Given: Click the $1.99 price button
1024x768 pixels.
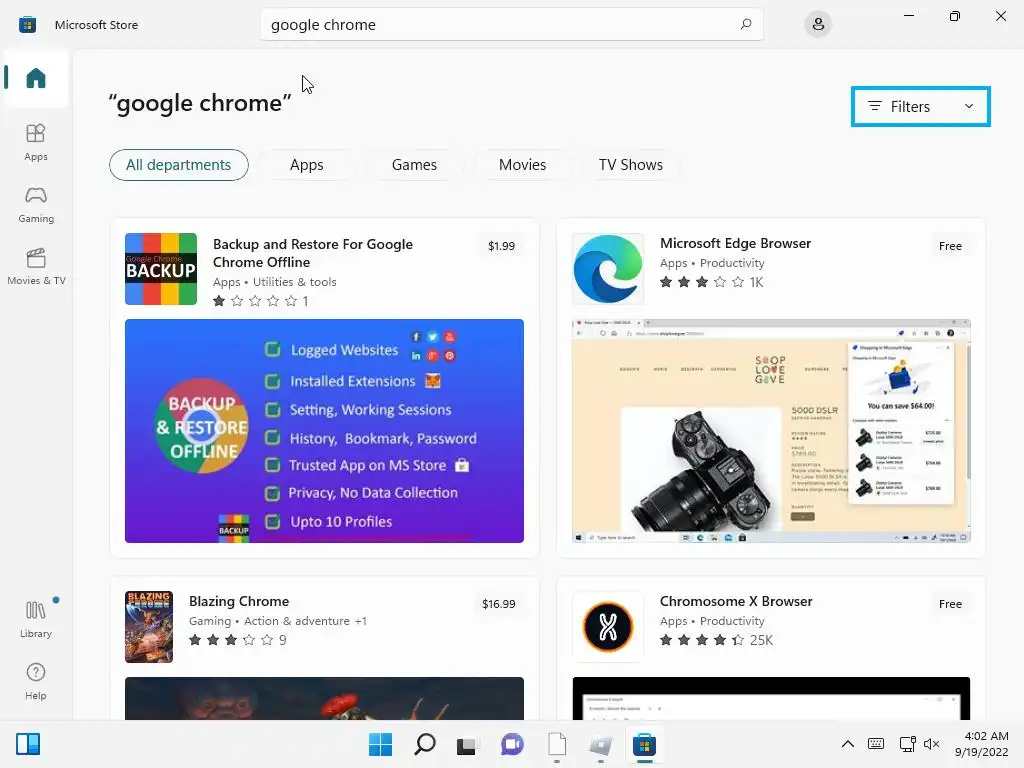Looking at the screenshot, I should pyautogui.click(x=501, y=246).
